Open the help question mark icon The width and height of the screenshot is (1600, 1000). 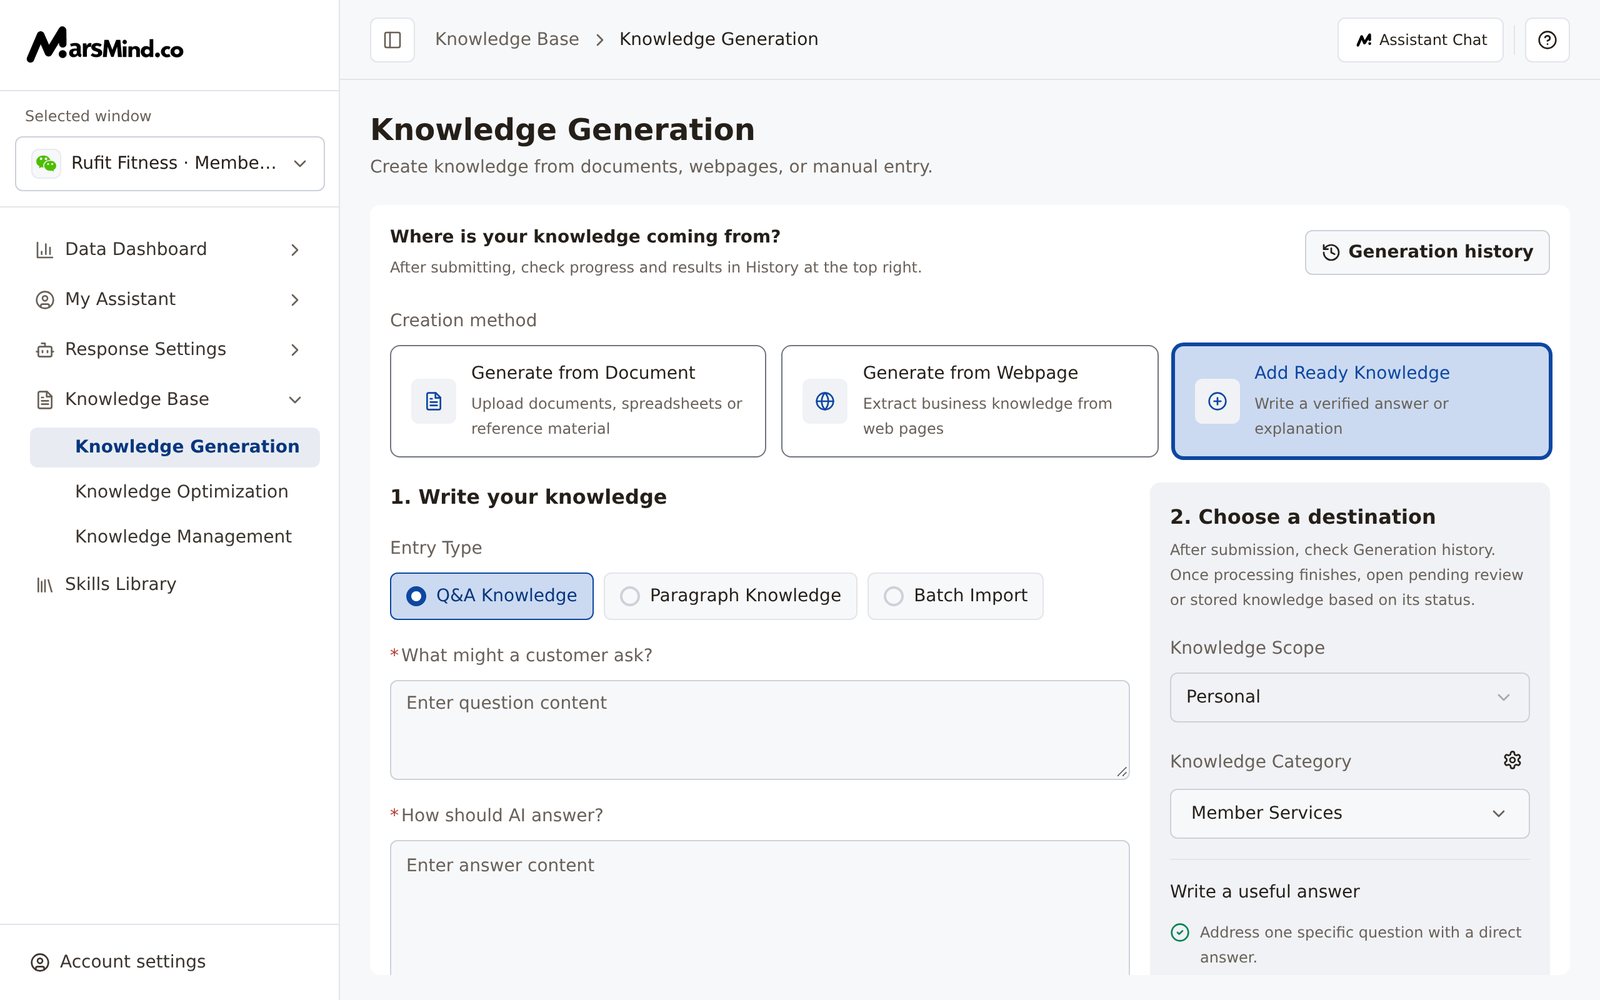coord(1547,40)
